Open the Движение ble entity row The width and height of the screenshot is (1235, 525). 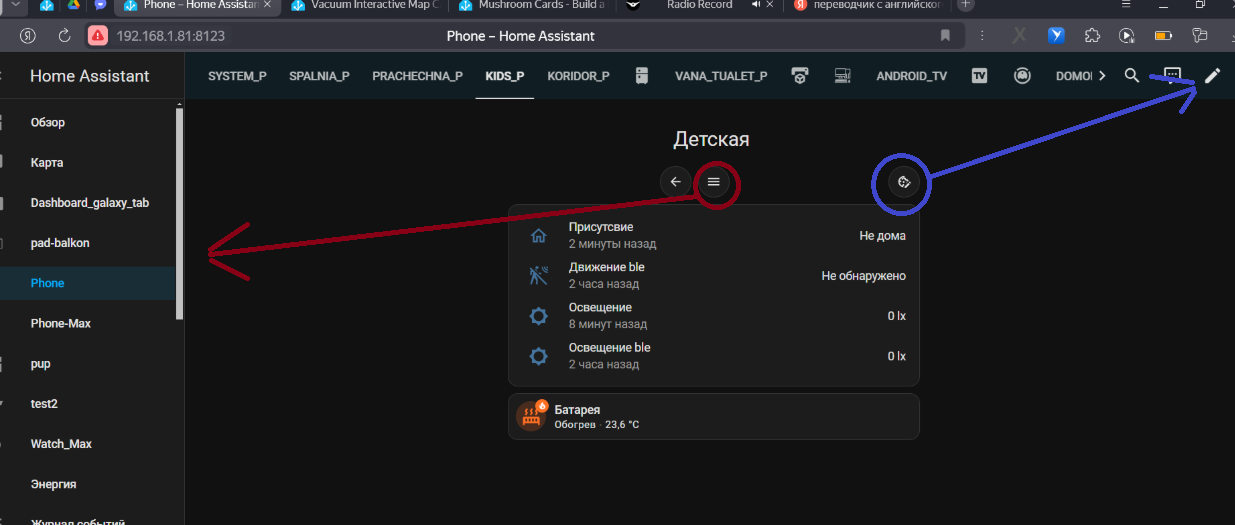(714, 276)
